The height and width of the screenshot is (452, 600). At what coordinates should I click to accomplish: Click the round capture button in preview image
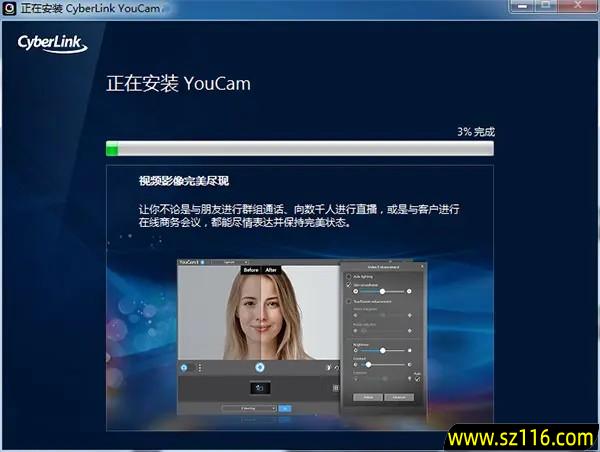tap(260, 367)
